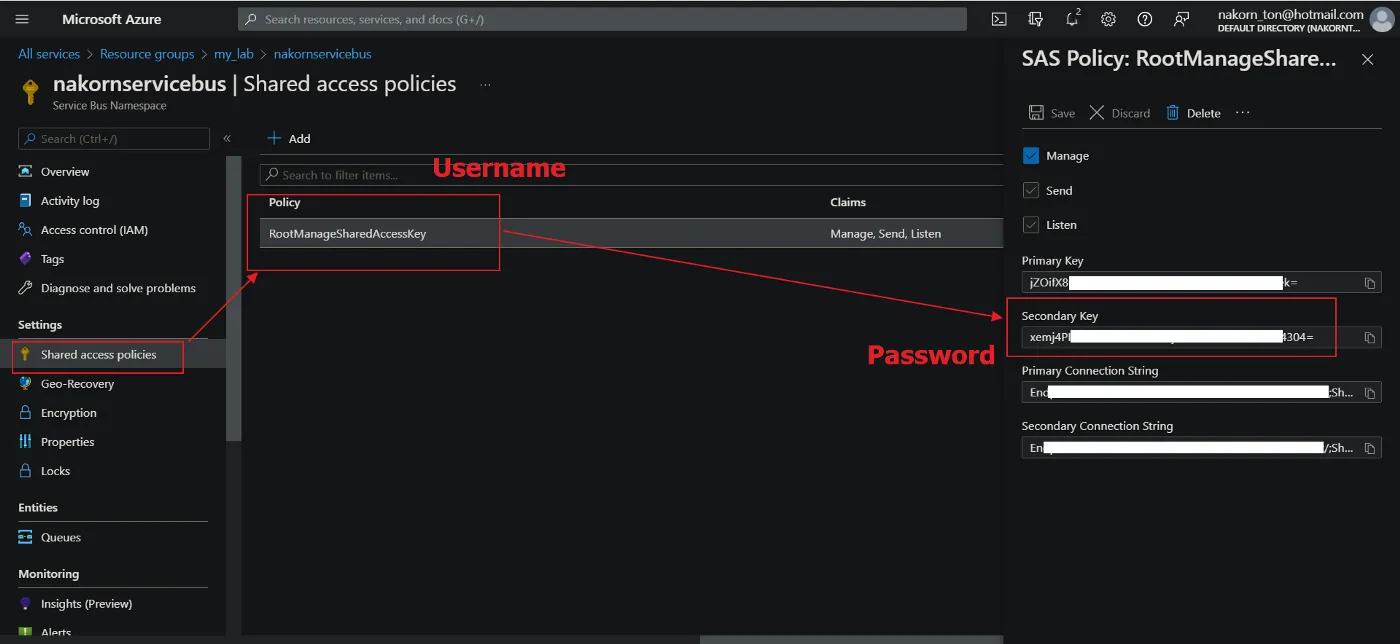Image resolution: width=1400 pixels, height=644 pixels.
Task: Click the Search to filter items field
Action: point(631,175)
